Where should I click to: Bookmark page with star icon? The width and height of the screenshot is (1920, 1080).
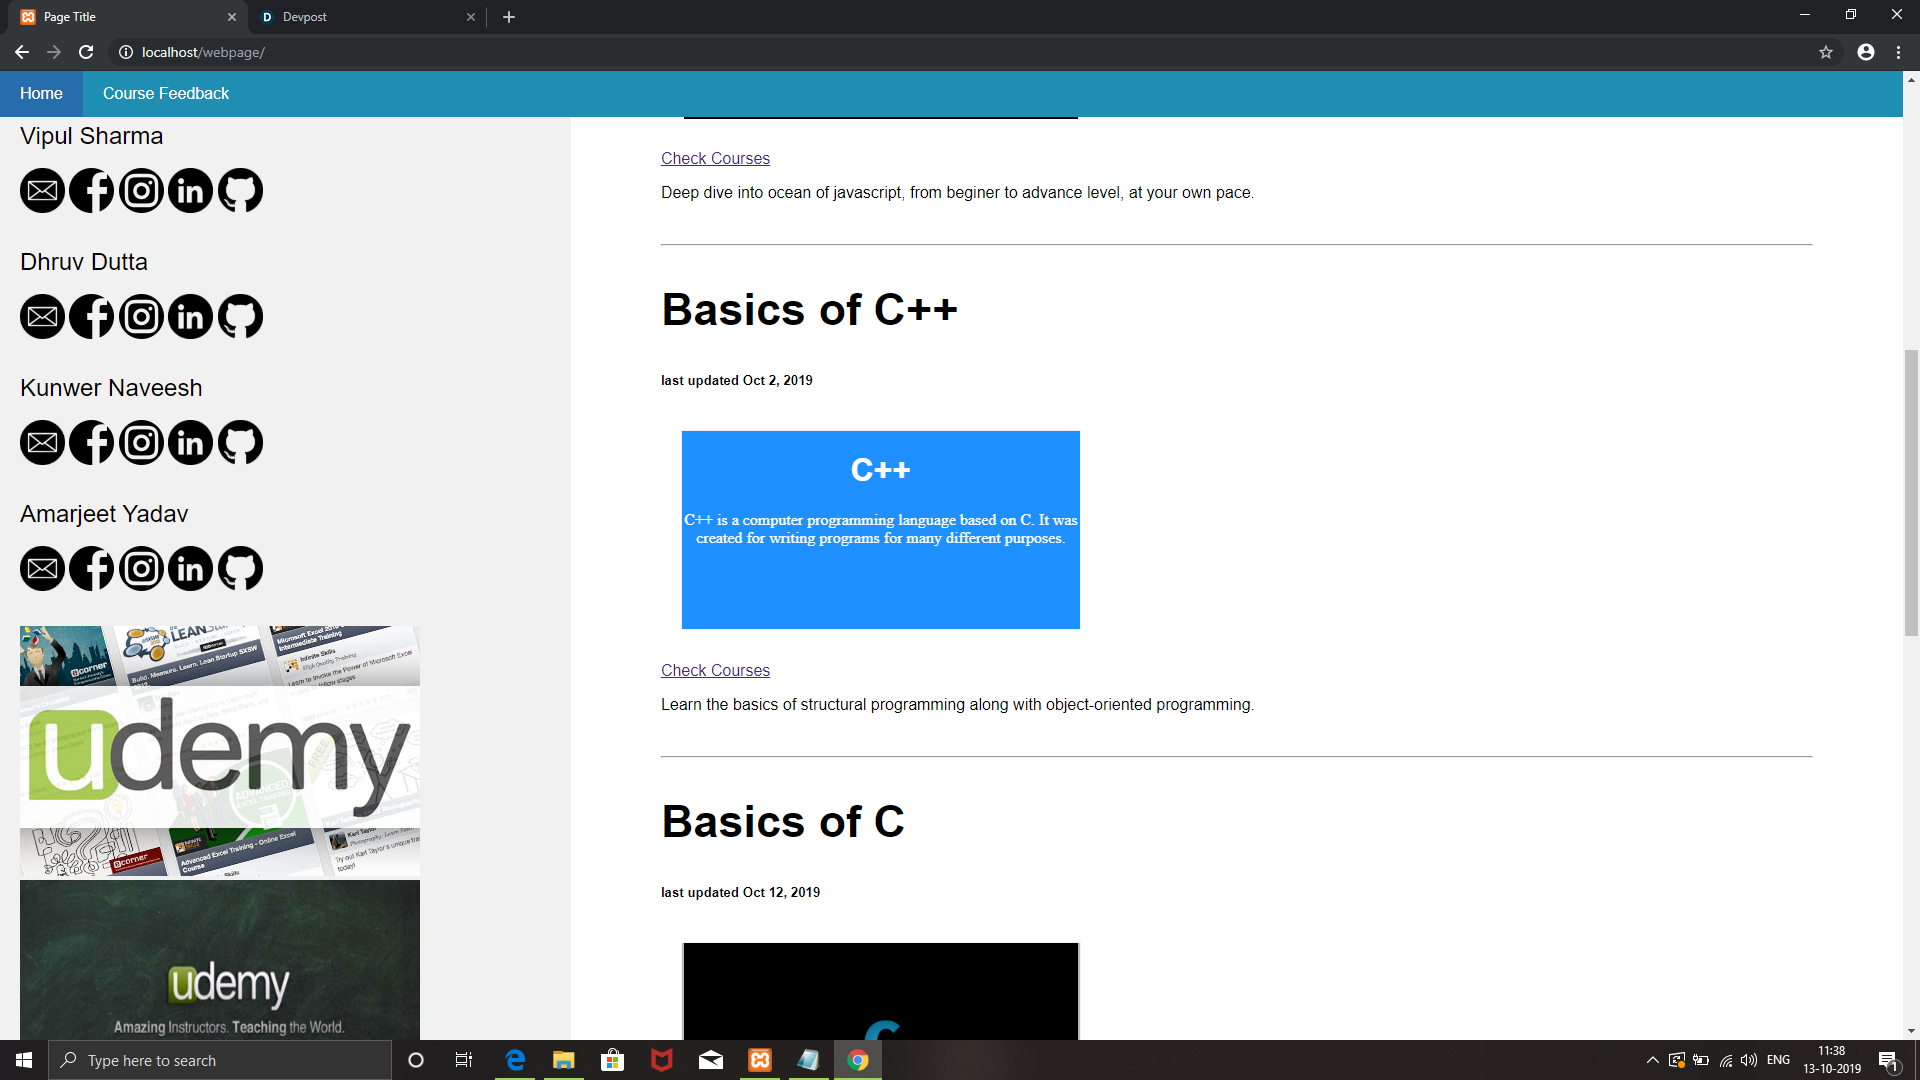(1825, 52)
